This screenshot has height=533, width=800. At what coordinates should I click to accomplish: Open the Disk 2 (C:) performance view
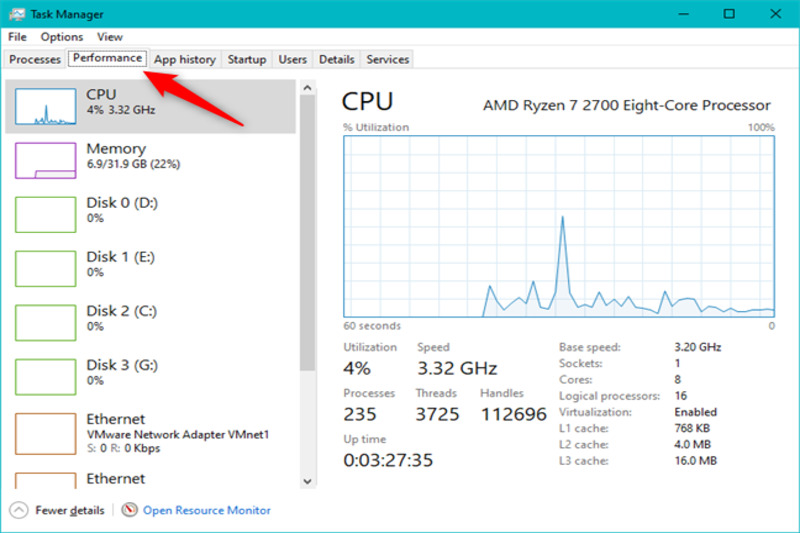122,318
